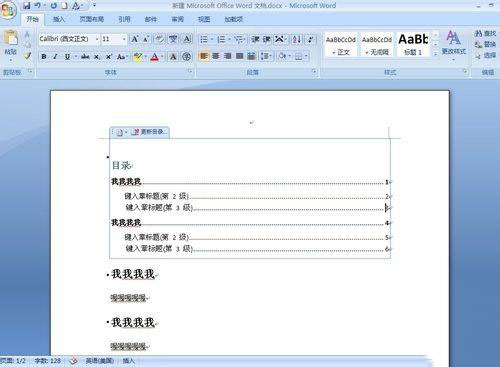Apply the 无间隔 no spacing style

pyautogui.click(x=377, y=44)
